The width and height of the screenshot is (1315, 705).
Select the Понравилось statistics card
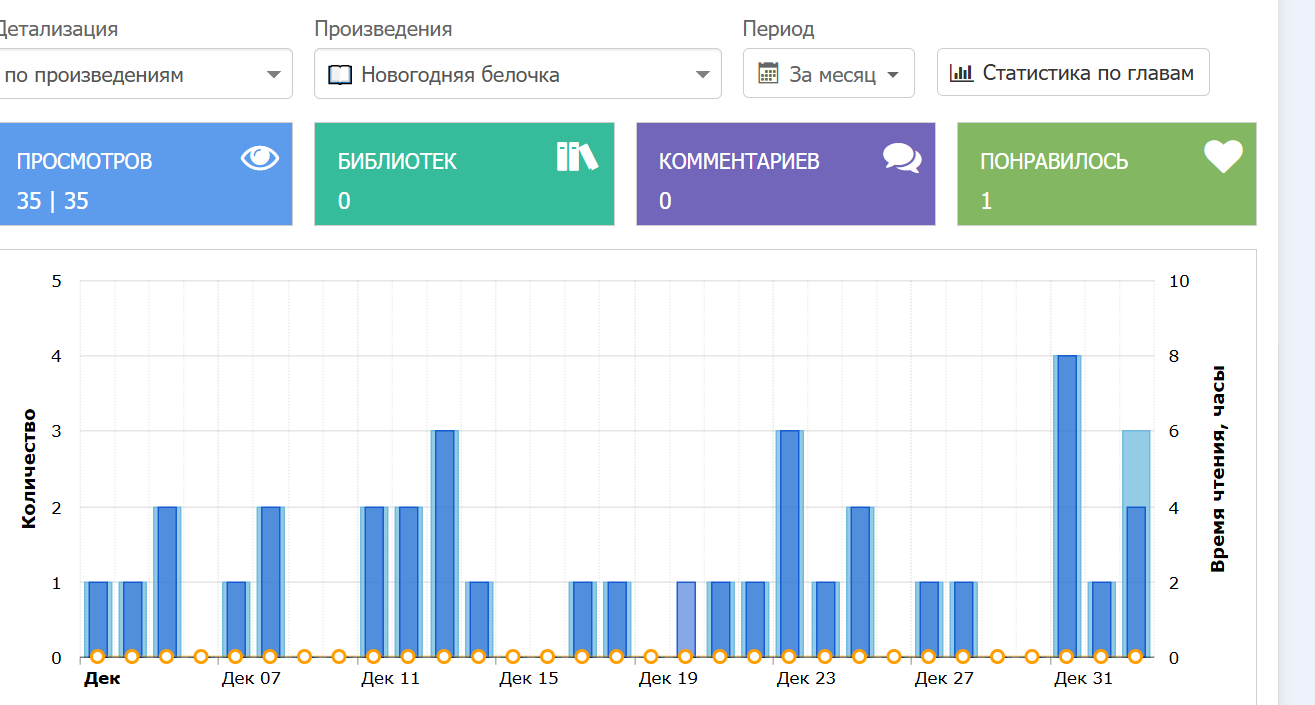click(1106, 175)
